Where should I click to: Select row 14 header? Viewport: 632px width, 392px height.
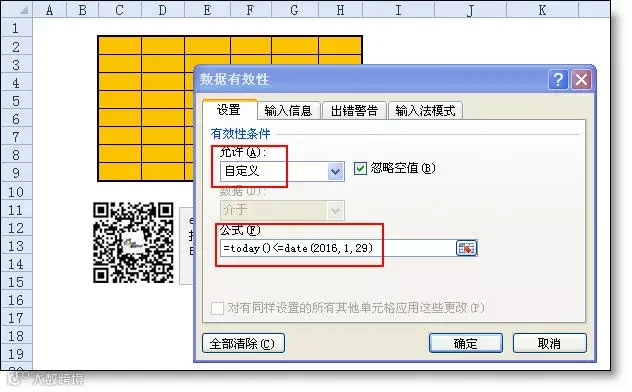16,264
